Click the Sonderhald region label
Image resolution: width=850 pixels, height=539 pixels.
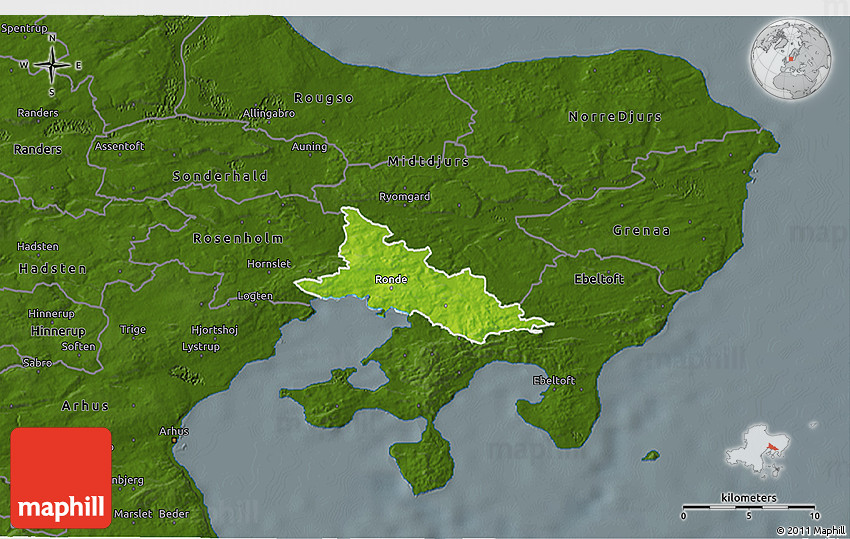point(220,176)
